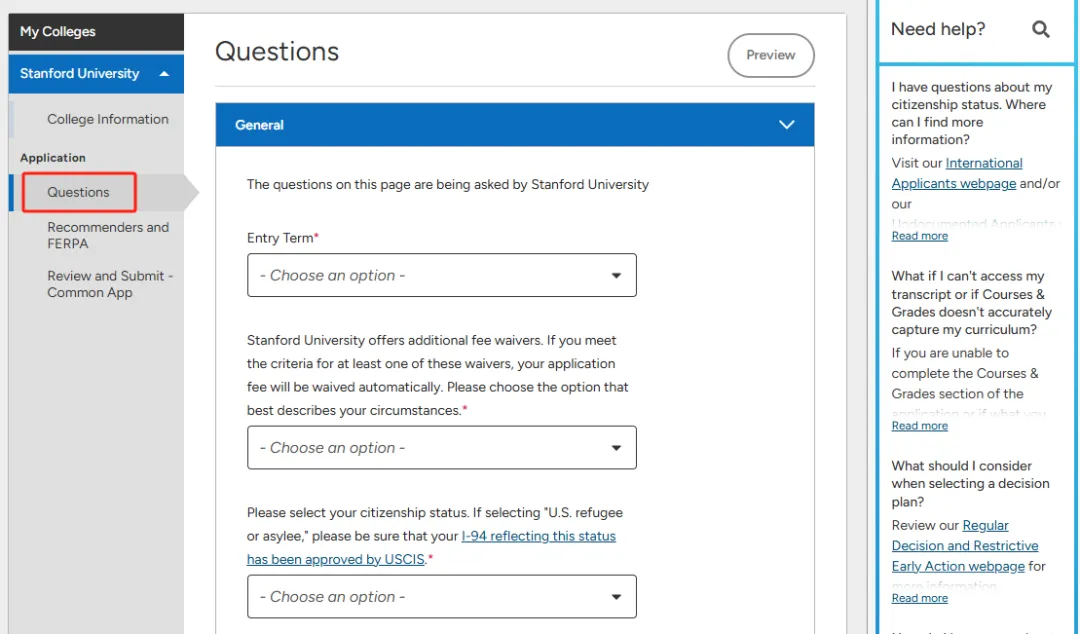This screenshot has height=634, width=1080.
Task: Open College Information in sidebar
Action: [108, 119]
